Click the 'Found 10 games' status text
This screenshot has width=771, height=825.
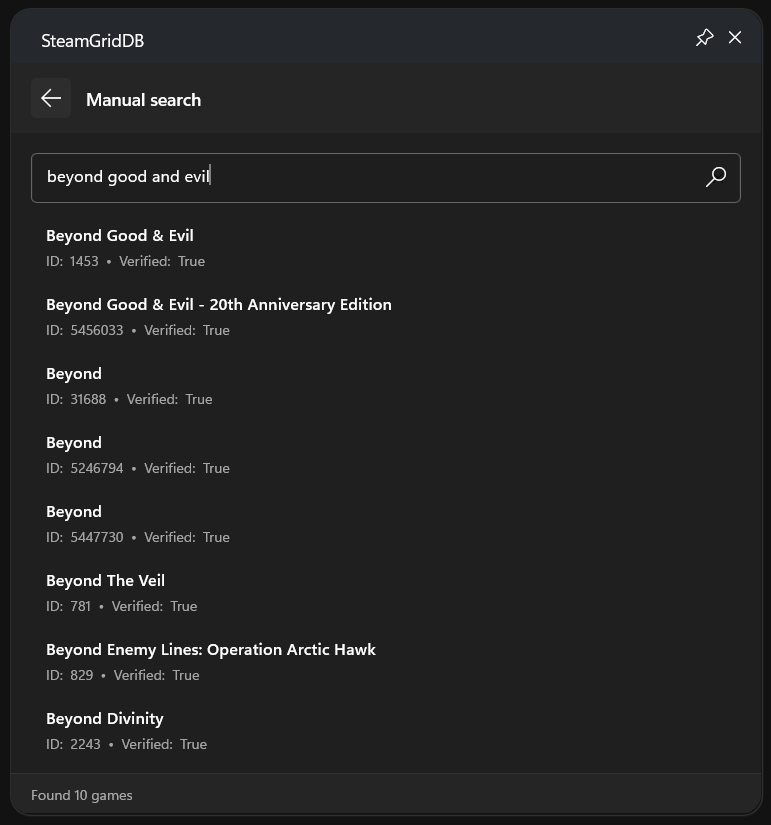click(82, 795)
